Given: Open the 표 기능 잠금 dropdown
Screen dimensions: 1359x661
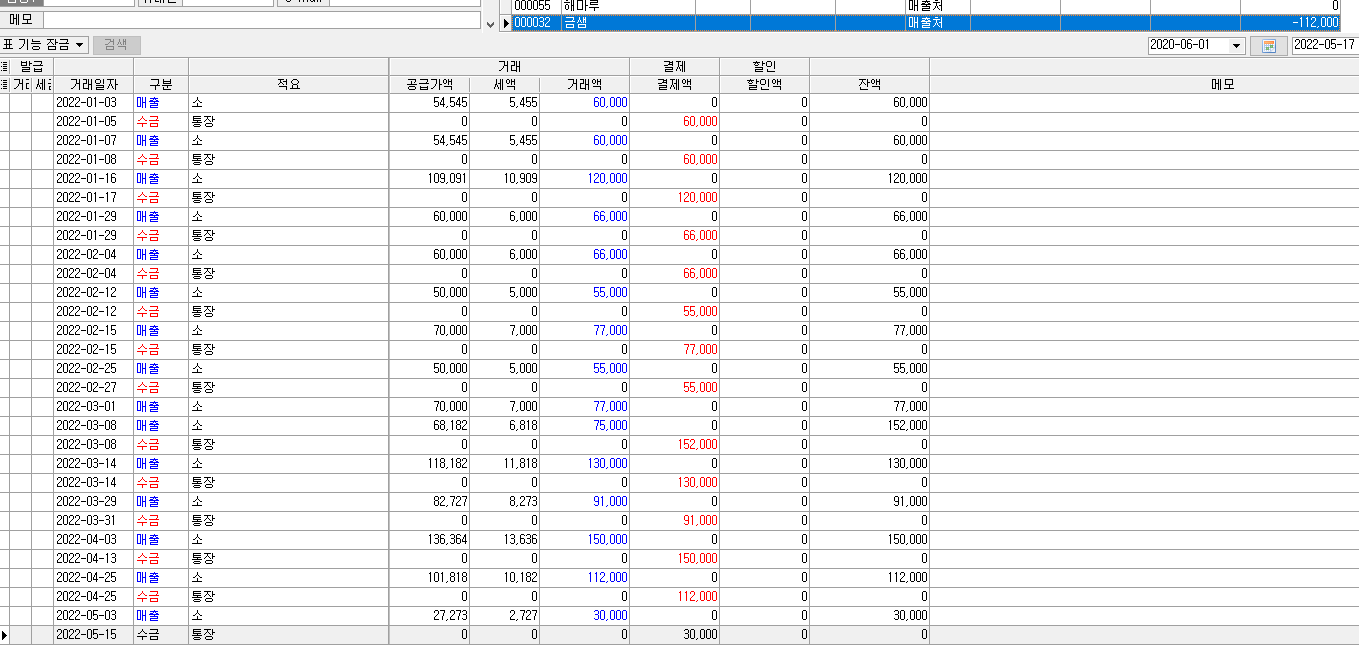Looking at the screenshot, I should pyautogui.click(x=81, y=45).
